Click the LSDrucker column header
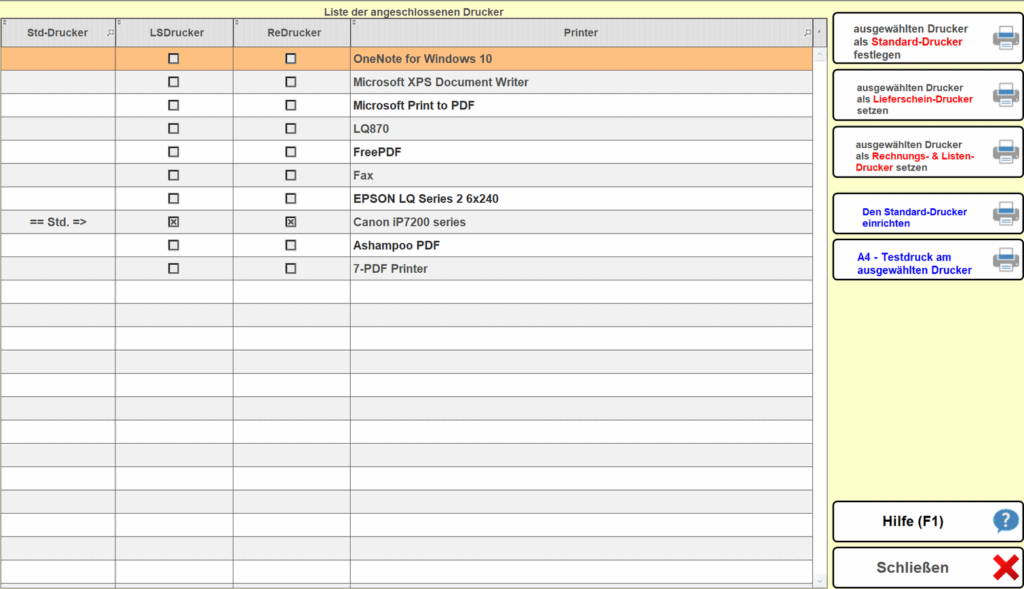The height and width of the screenshot is (589, 1024). click(x=176, y=33)
